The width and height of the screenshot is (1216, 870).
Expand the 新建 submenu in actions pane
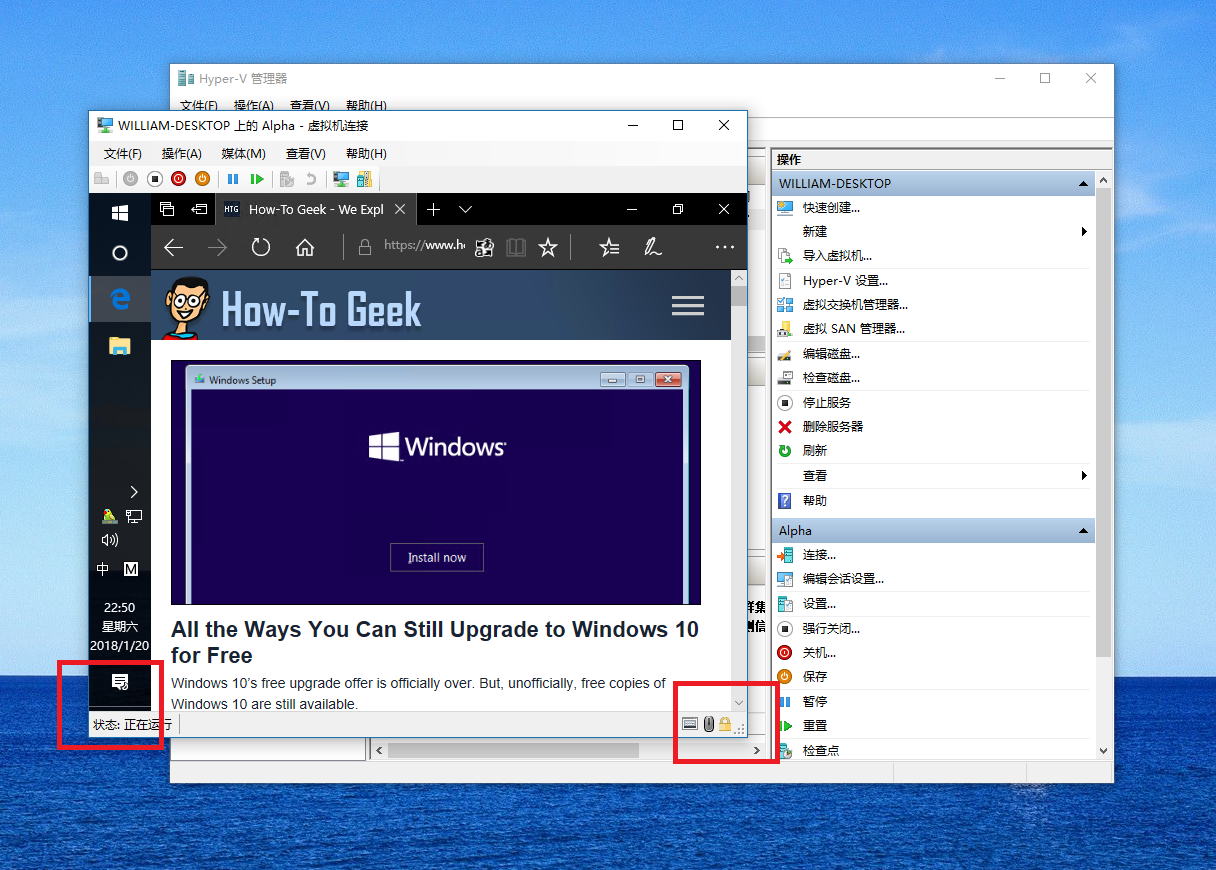(x=1084, y=232)
